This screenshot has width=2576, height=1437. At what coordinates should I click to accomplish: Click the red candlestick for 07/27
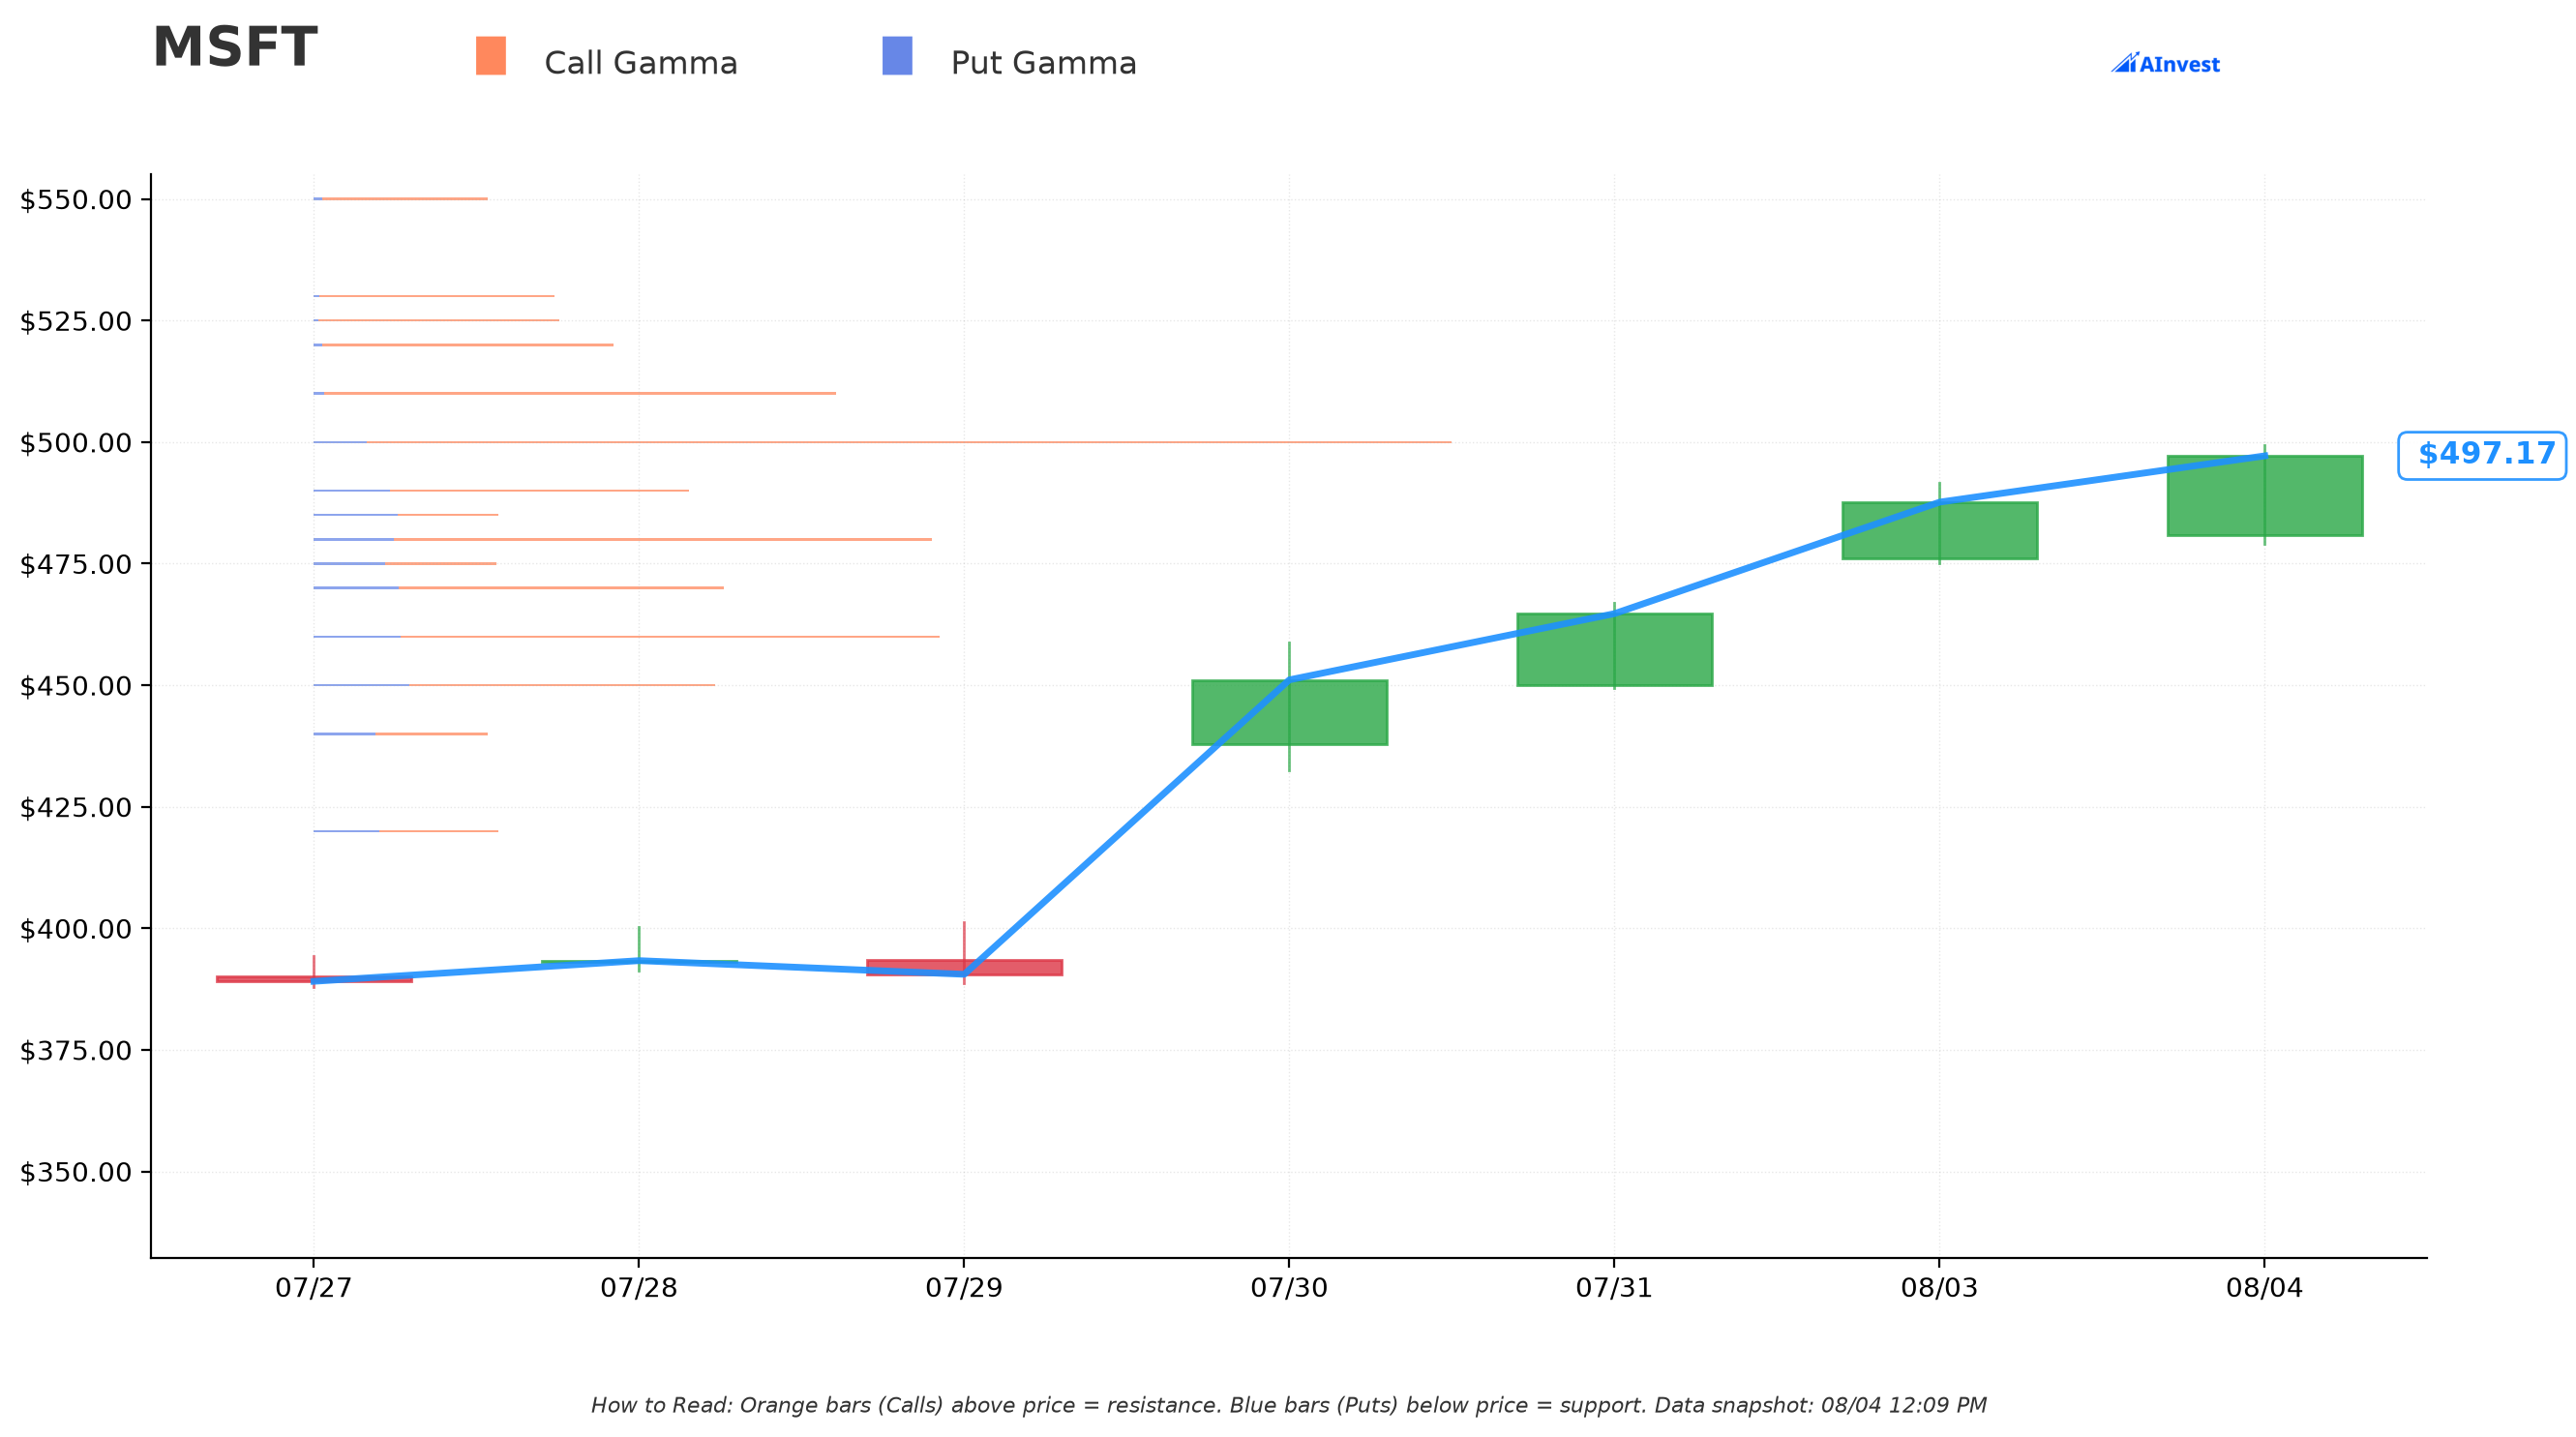[x=314, y=979]
